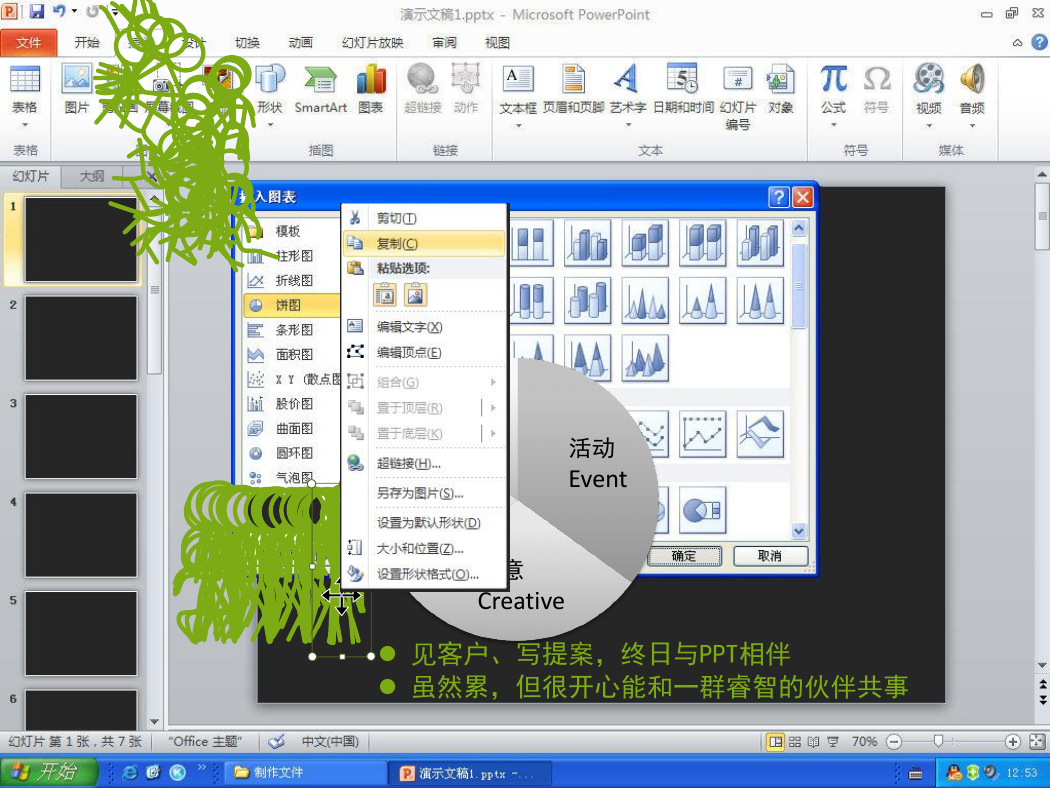Viewport: 1050px width, 788px height.
Task: Open PowerPoint Help question mark
Action: (x=1039, y=42)
